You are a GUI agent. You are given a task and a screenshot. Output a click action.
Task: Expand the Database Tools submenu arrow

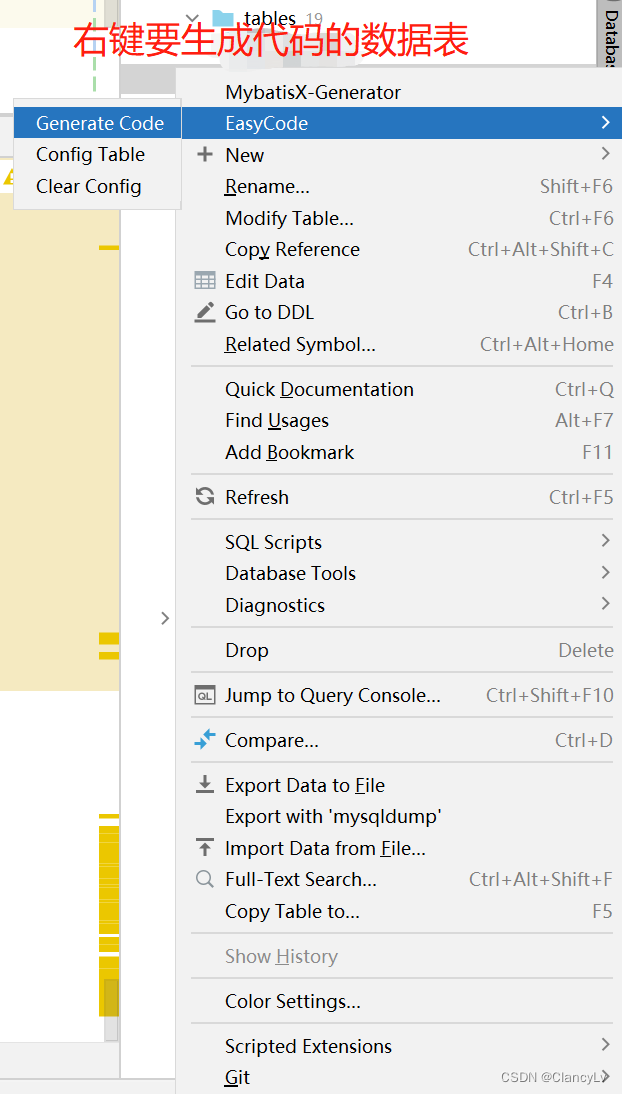[605, 572]
